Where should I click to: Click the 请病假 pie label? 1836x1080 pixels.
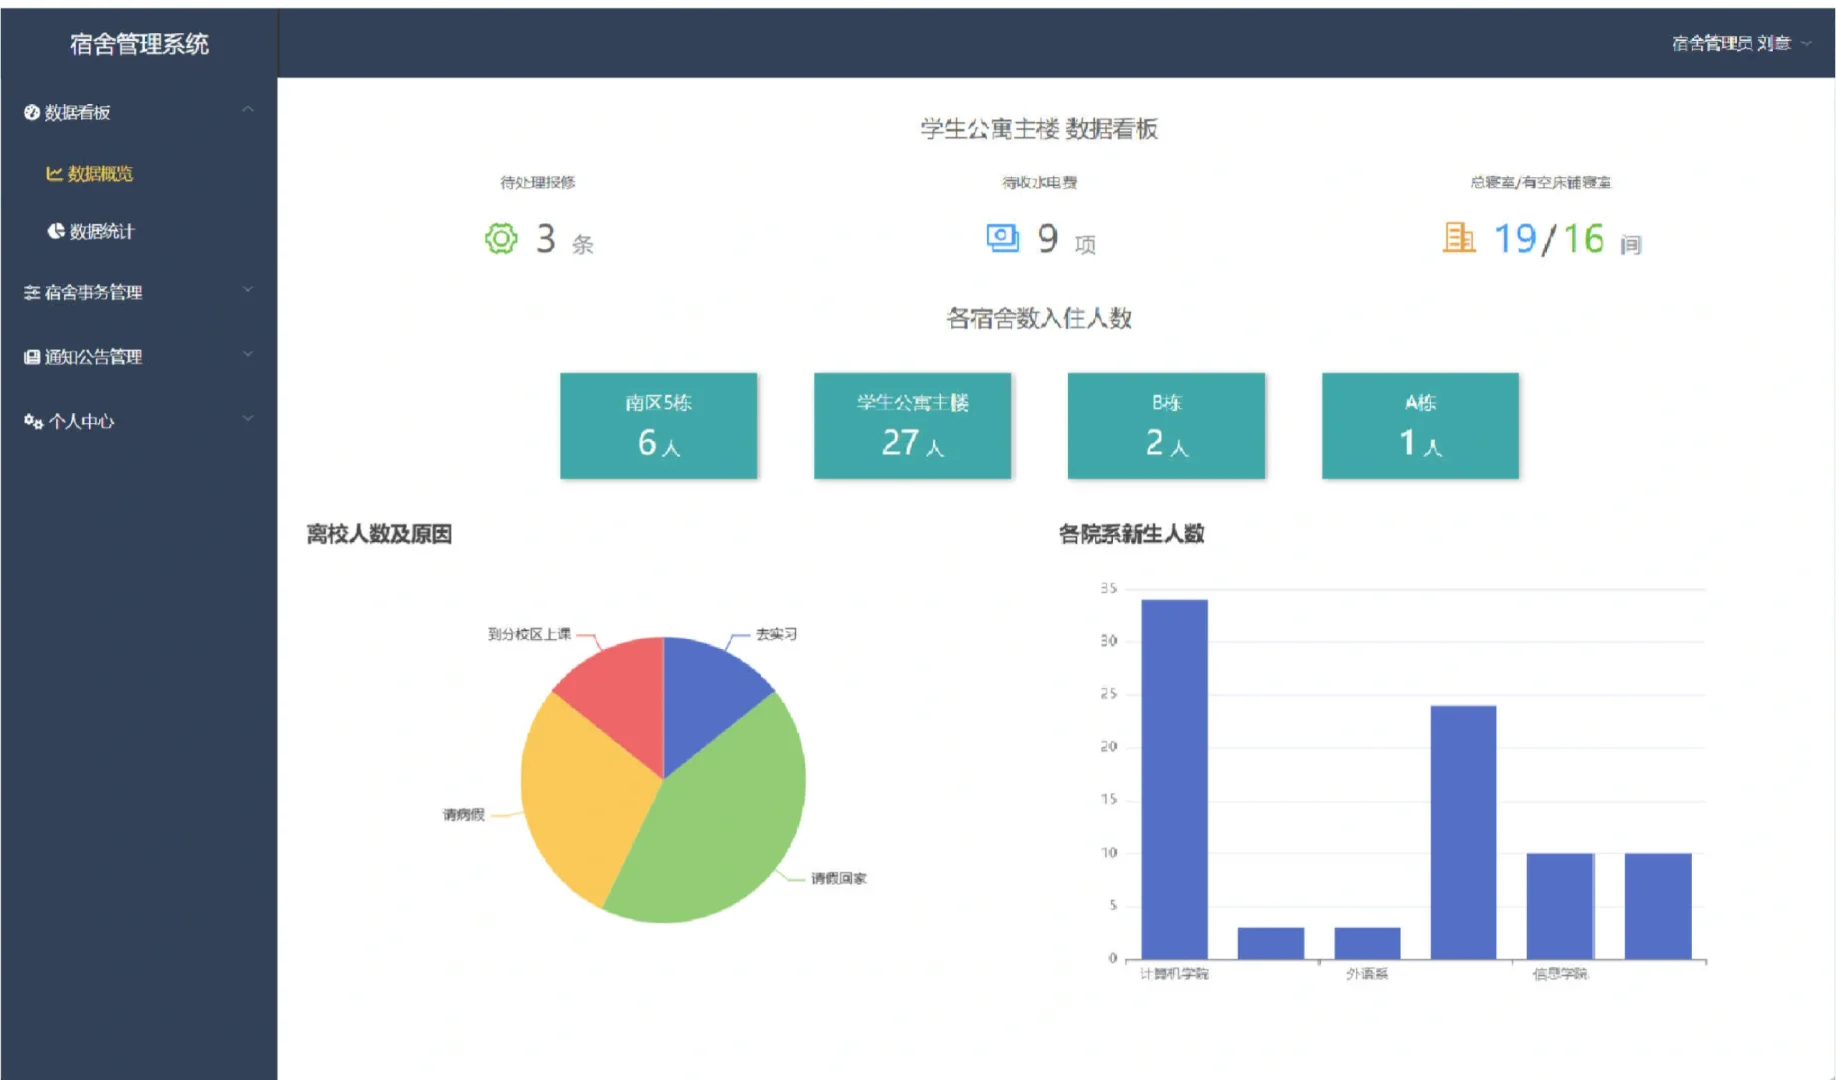pos(464,815)
